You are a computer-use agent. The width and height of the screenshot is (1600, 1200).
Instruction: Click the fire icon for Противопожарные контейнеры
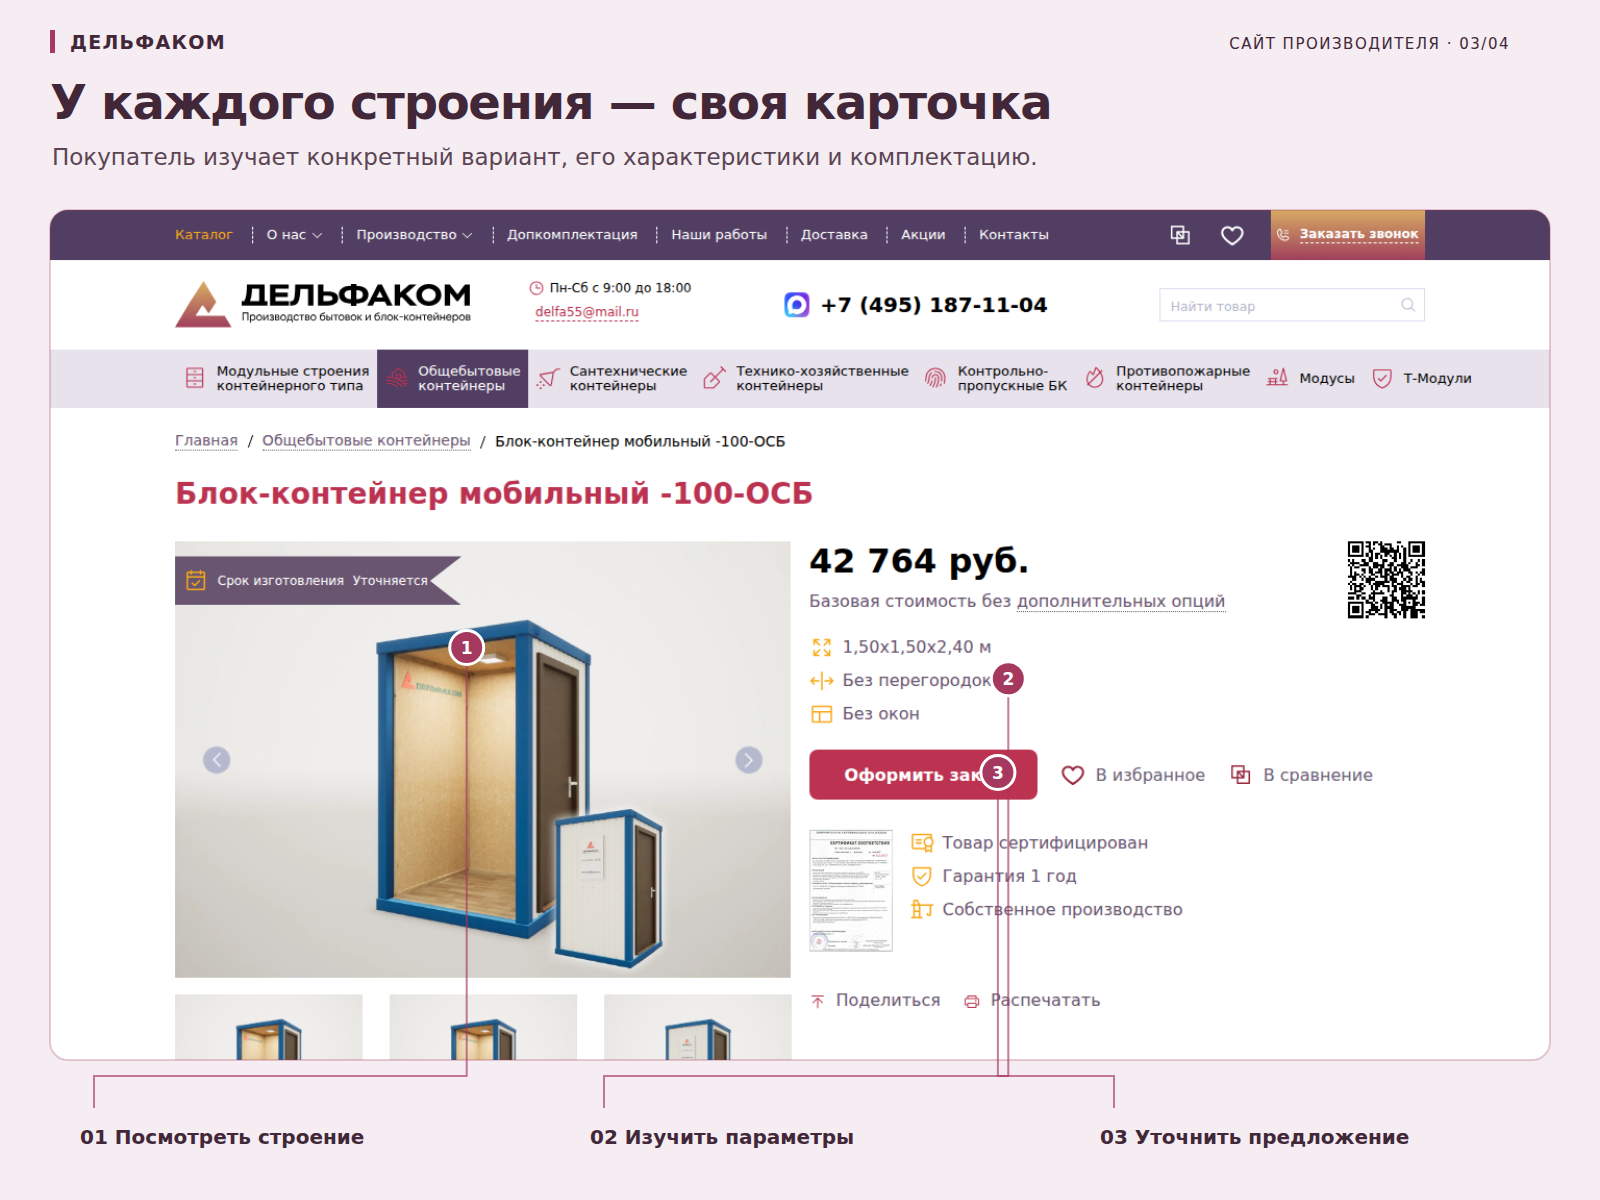point(1095,377)
